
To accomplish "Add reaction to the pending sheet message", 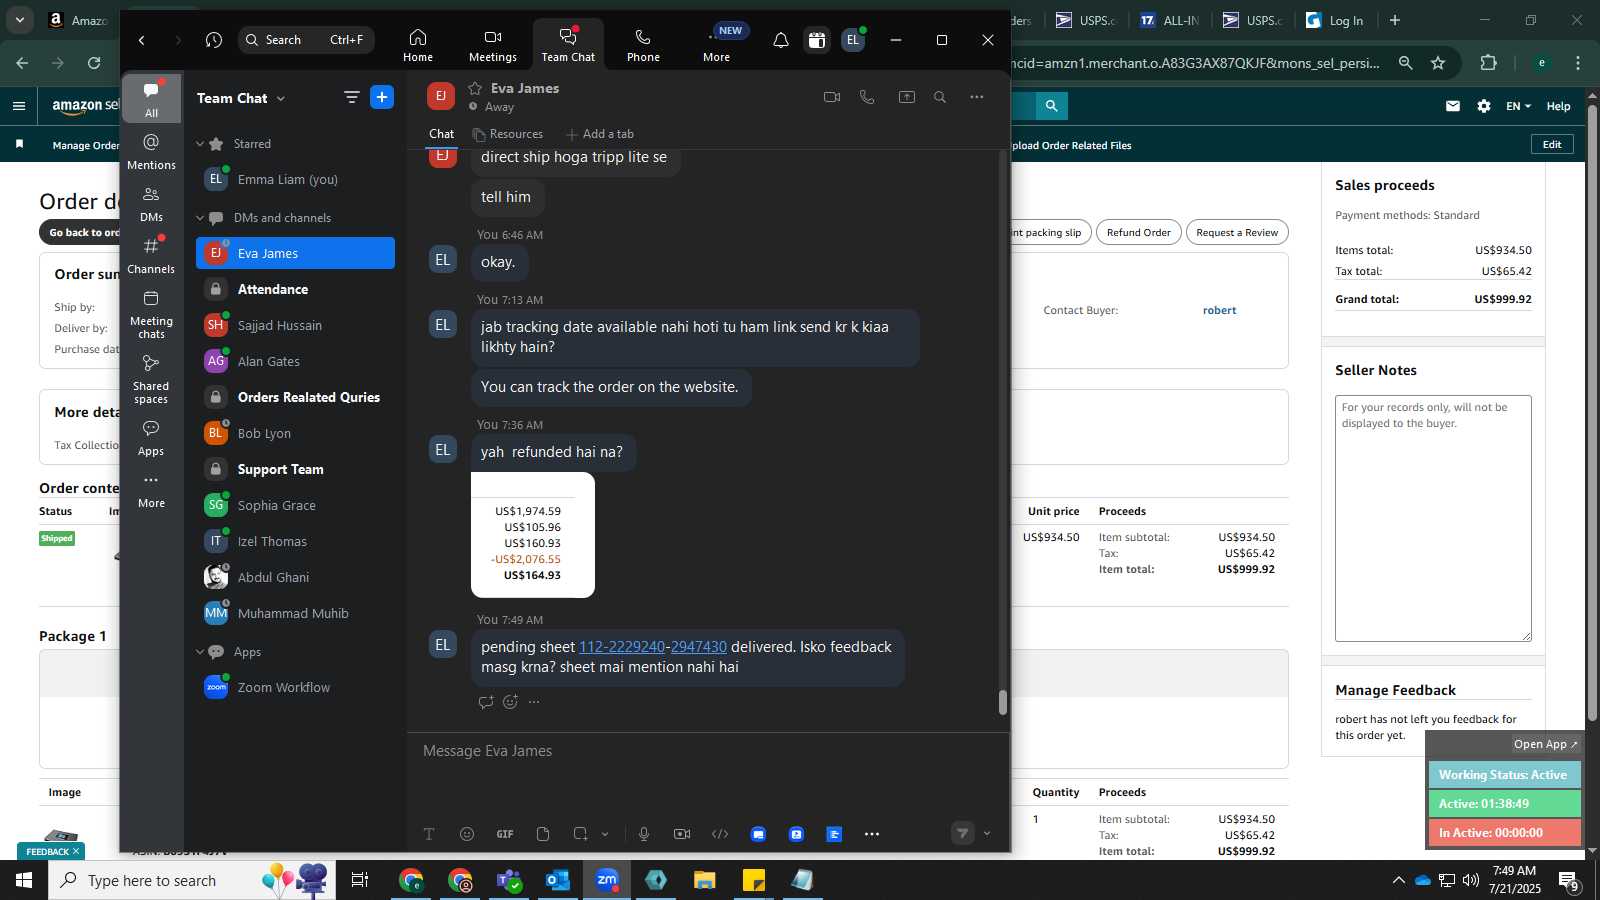I will [x=510, y=702].
